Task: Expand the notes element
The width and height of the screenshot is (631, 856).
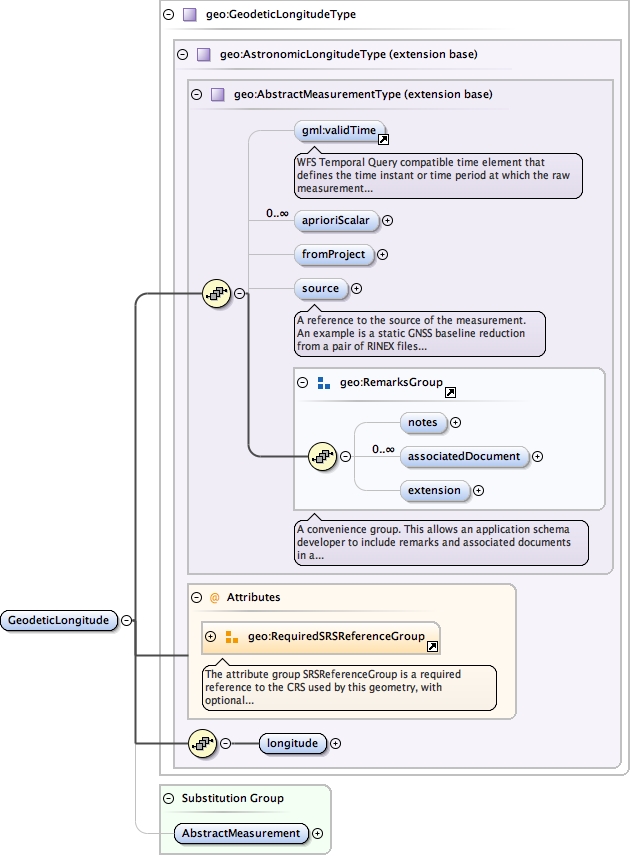Action: pyautogui.click(x=456, y=423)
